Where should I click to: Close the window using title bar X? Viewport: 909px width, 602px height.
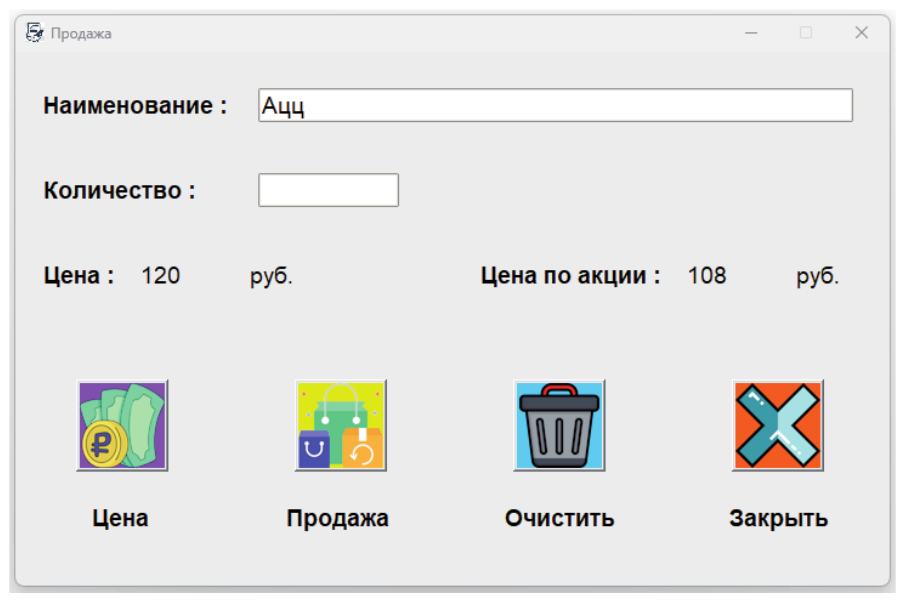[x=861, y=33]
